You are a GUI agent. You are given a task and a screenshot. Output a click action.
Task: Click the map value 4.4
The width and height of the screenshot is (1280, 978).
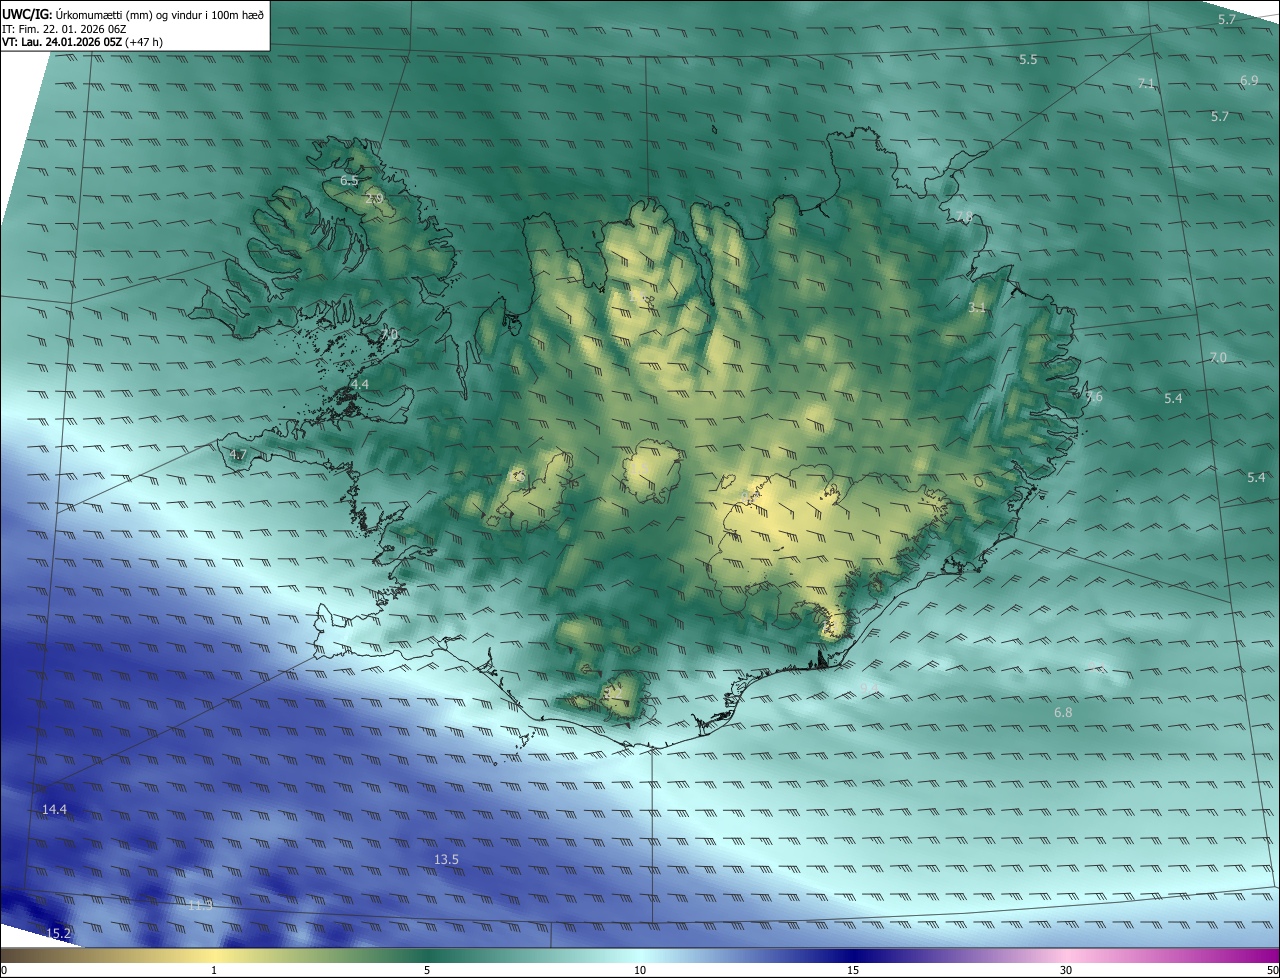360,385
